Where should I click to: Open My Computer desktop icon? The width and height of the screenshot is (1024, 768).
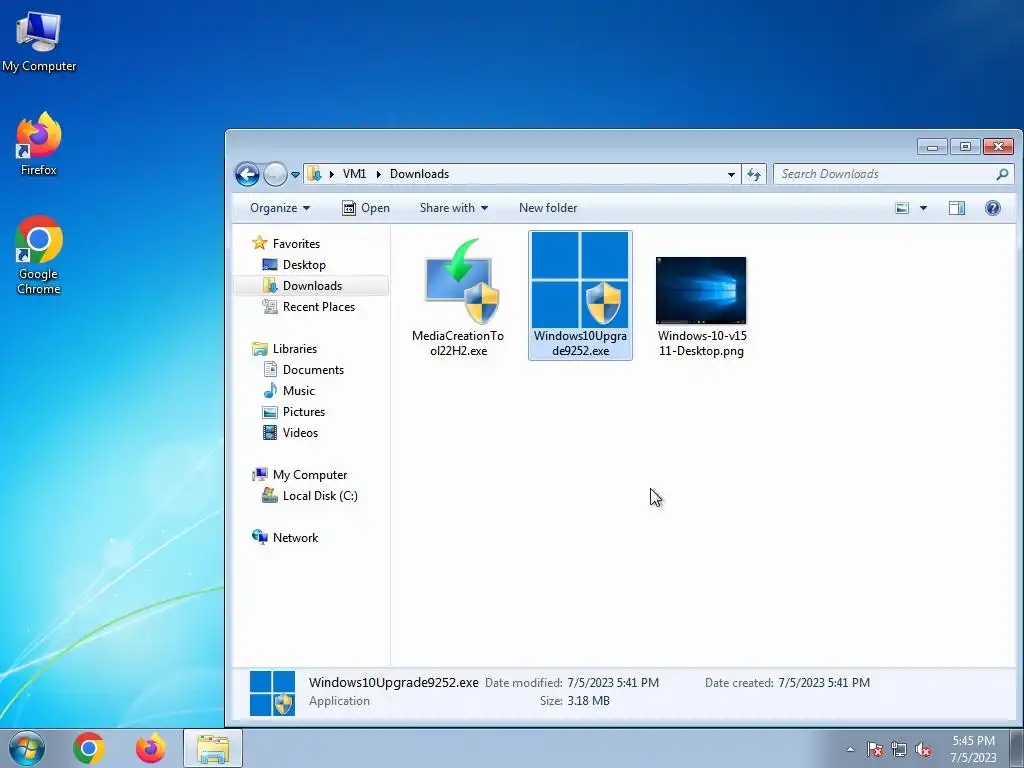(39, 41)
